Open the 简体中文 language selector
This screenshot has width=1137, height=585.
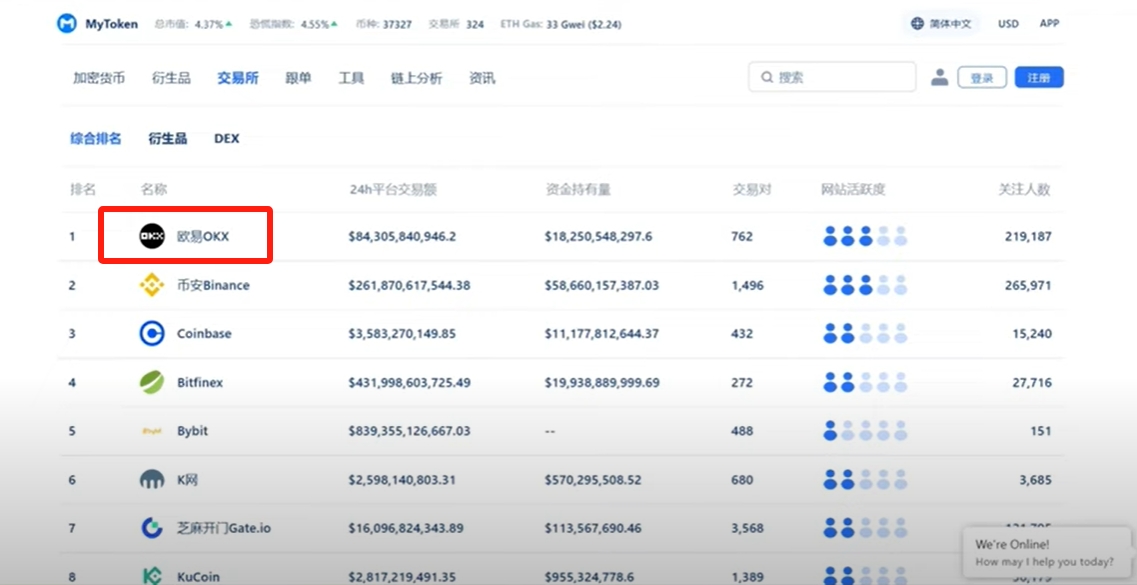tap(942, 24)
